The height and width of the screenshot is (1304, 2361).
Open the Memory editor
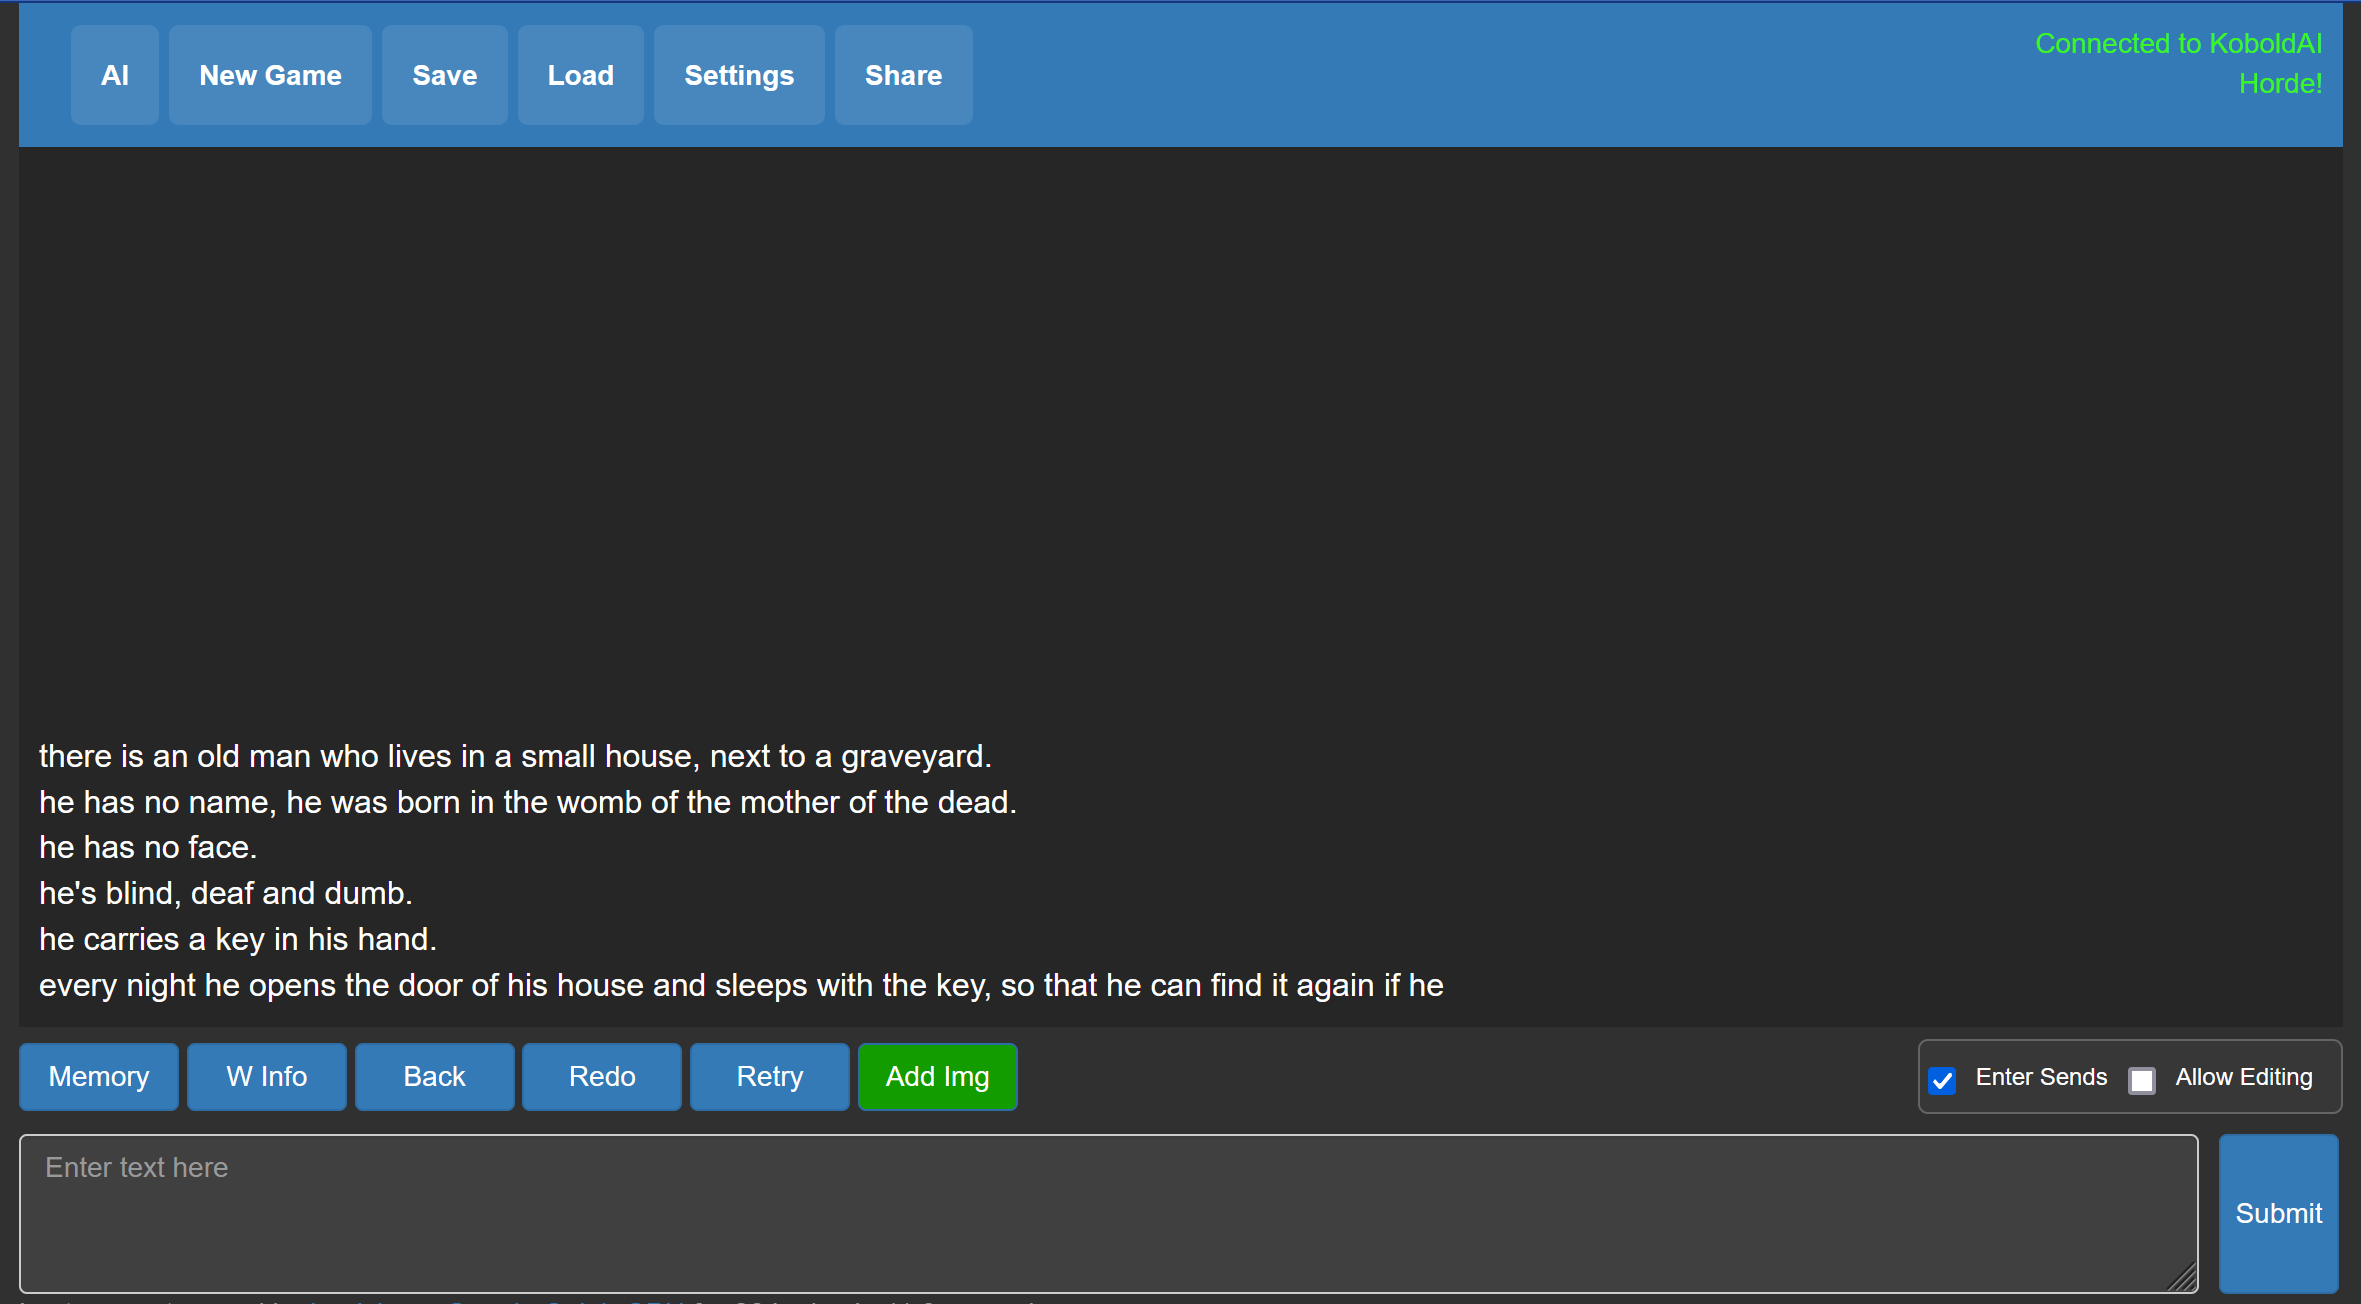pyautogui.click(x=99, y=1077)
